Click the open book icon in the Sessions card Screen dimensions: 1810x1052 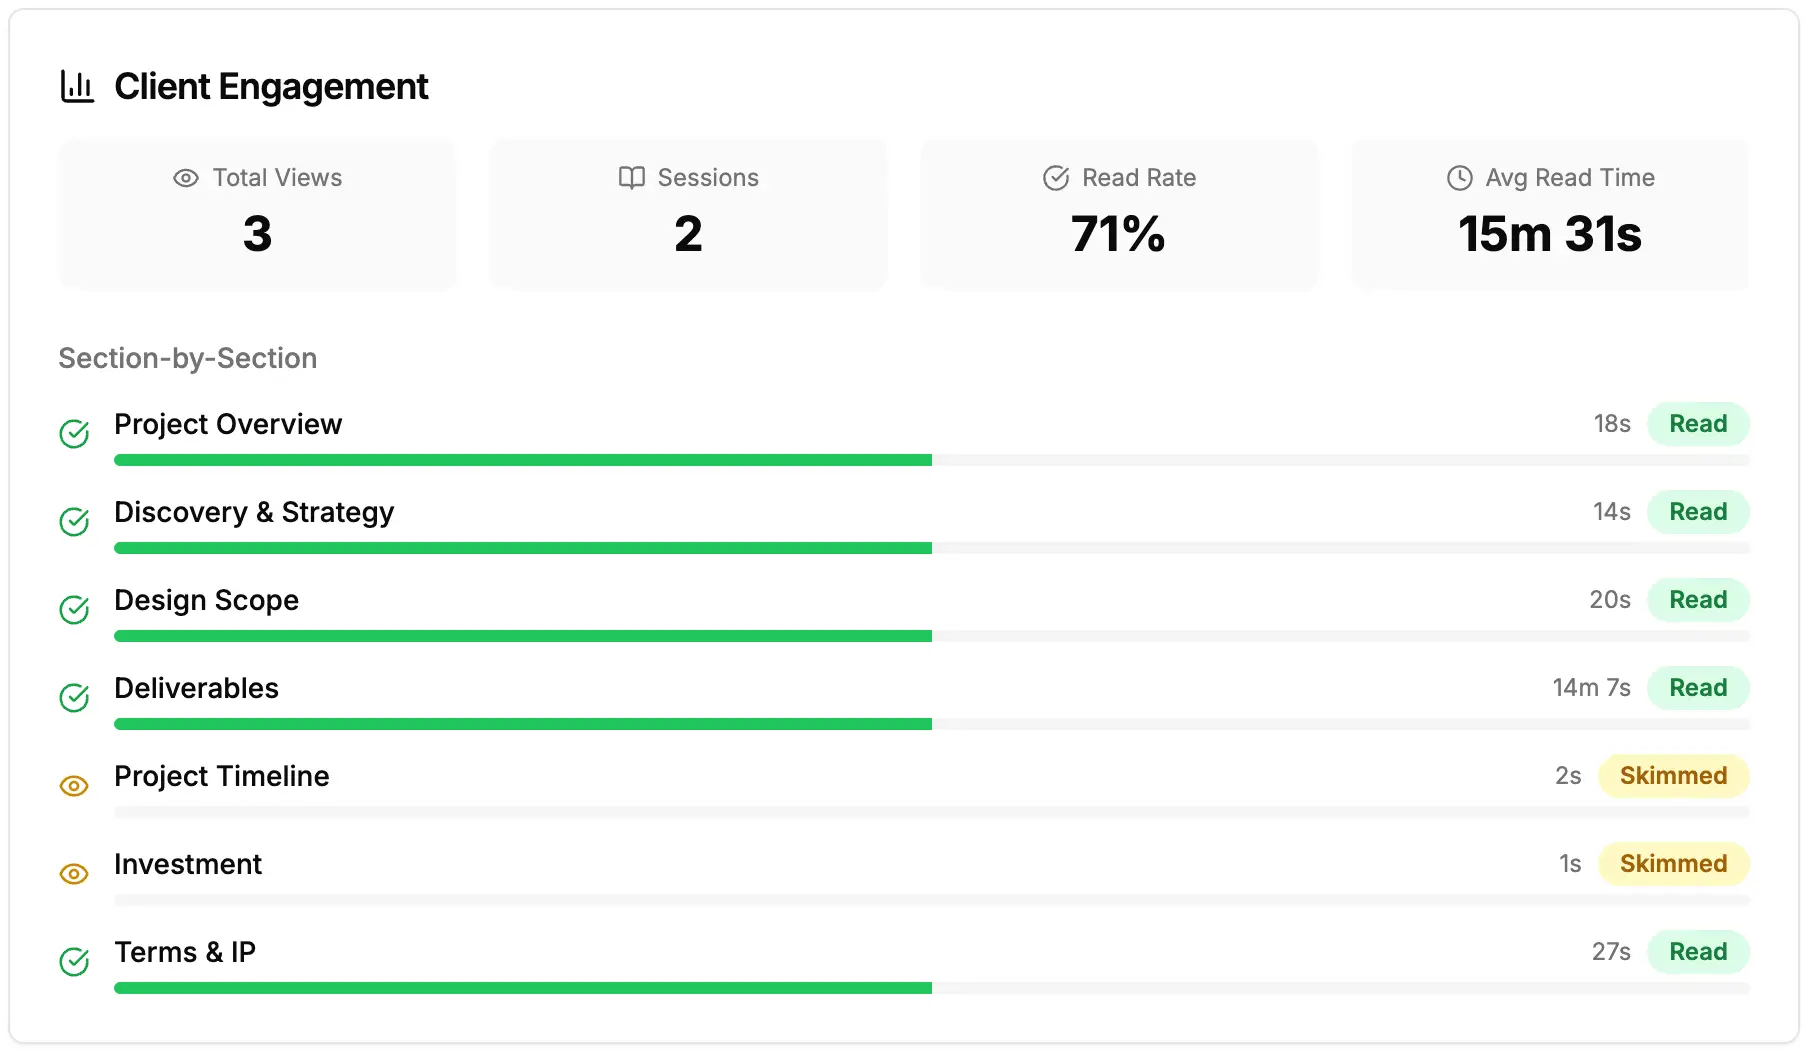[630, 178]
